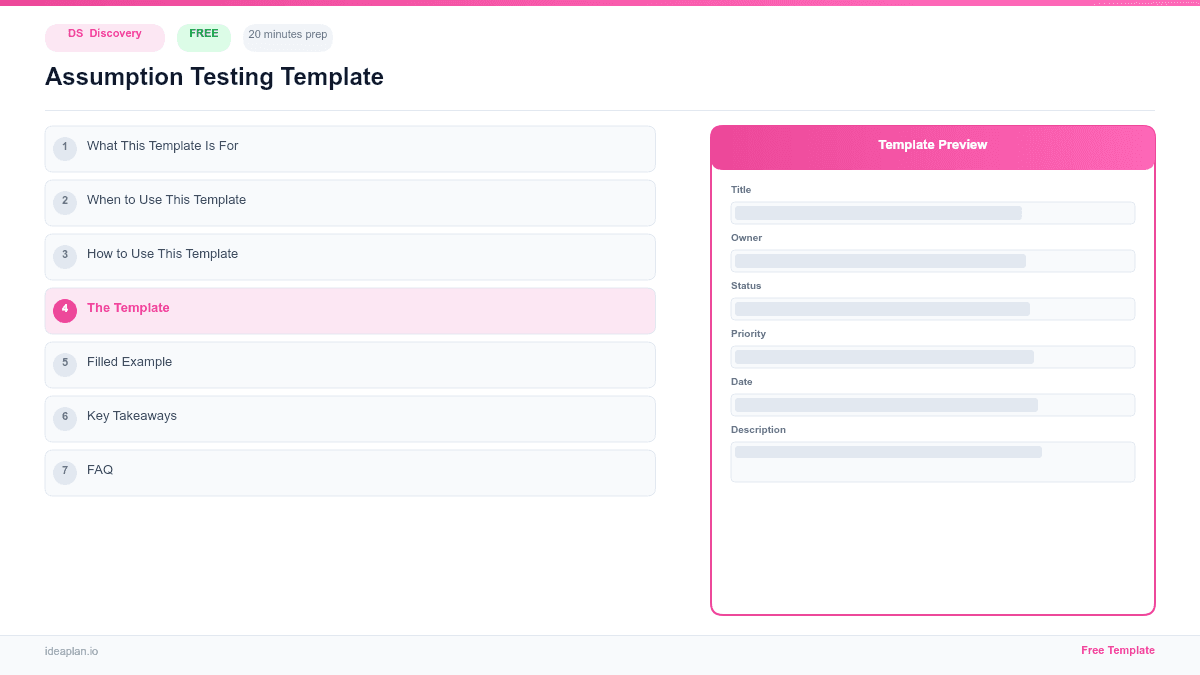Click the pink number 4 circle
1200x675 pixels.
click(65, 310)
